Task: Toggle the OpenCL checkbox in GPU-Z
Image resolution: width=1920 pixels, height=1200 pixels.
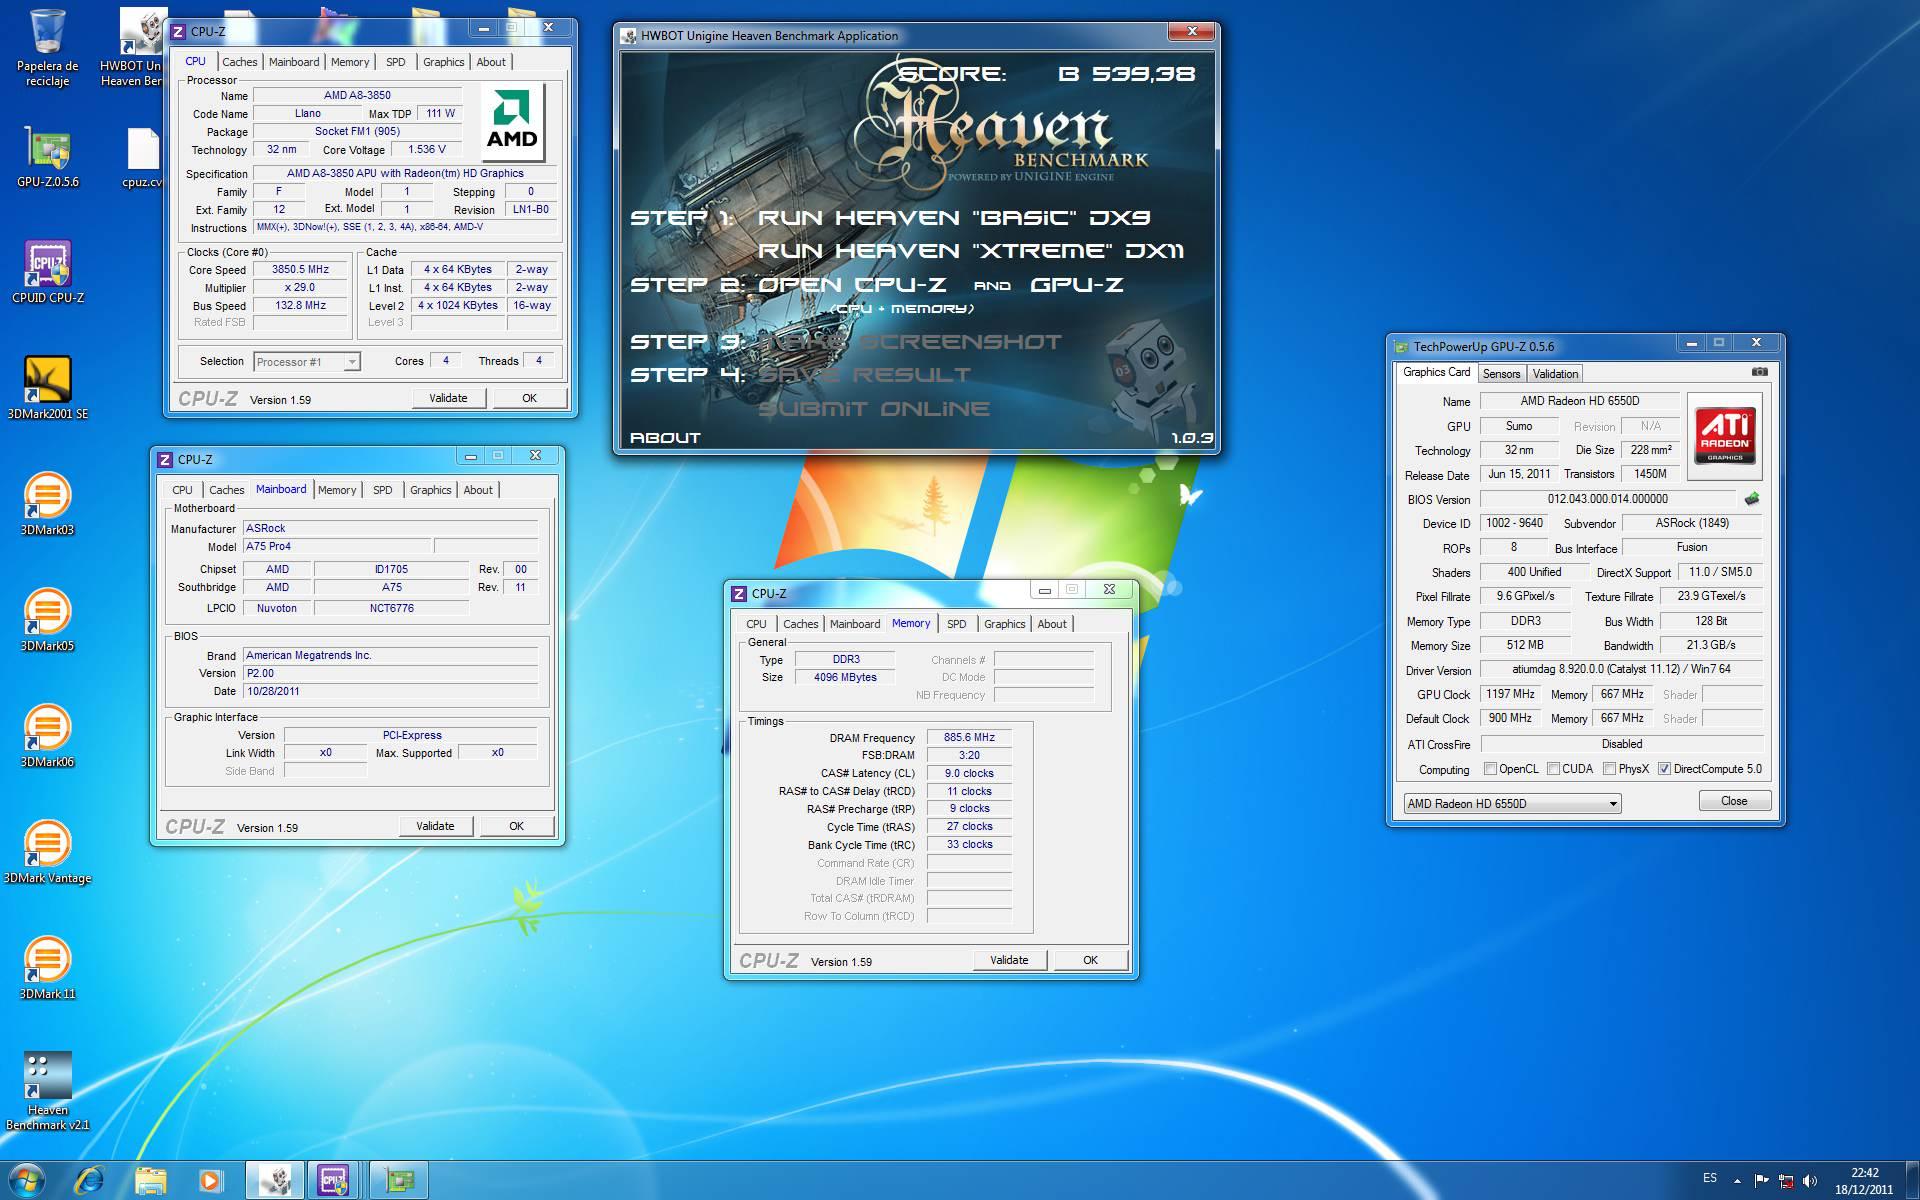Action: point(1490,769)
